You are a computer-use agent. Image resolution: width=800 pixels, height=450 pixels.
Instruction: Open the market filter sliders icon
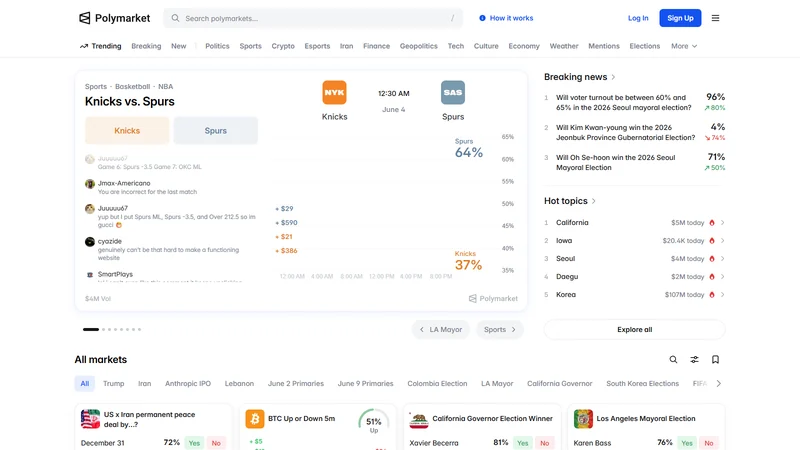(x=694, y=360)
